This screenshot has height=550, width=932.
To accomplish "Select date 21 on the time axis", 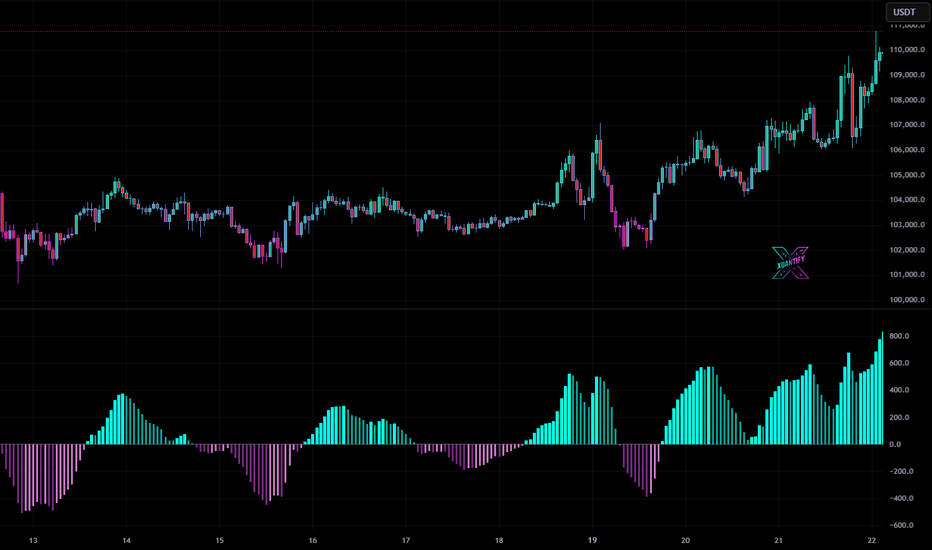I will click(779, 540).
